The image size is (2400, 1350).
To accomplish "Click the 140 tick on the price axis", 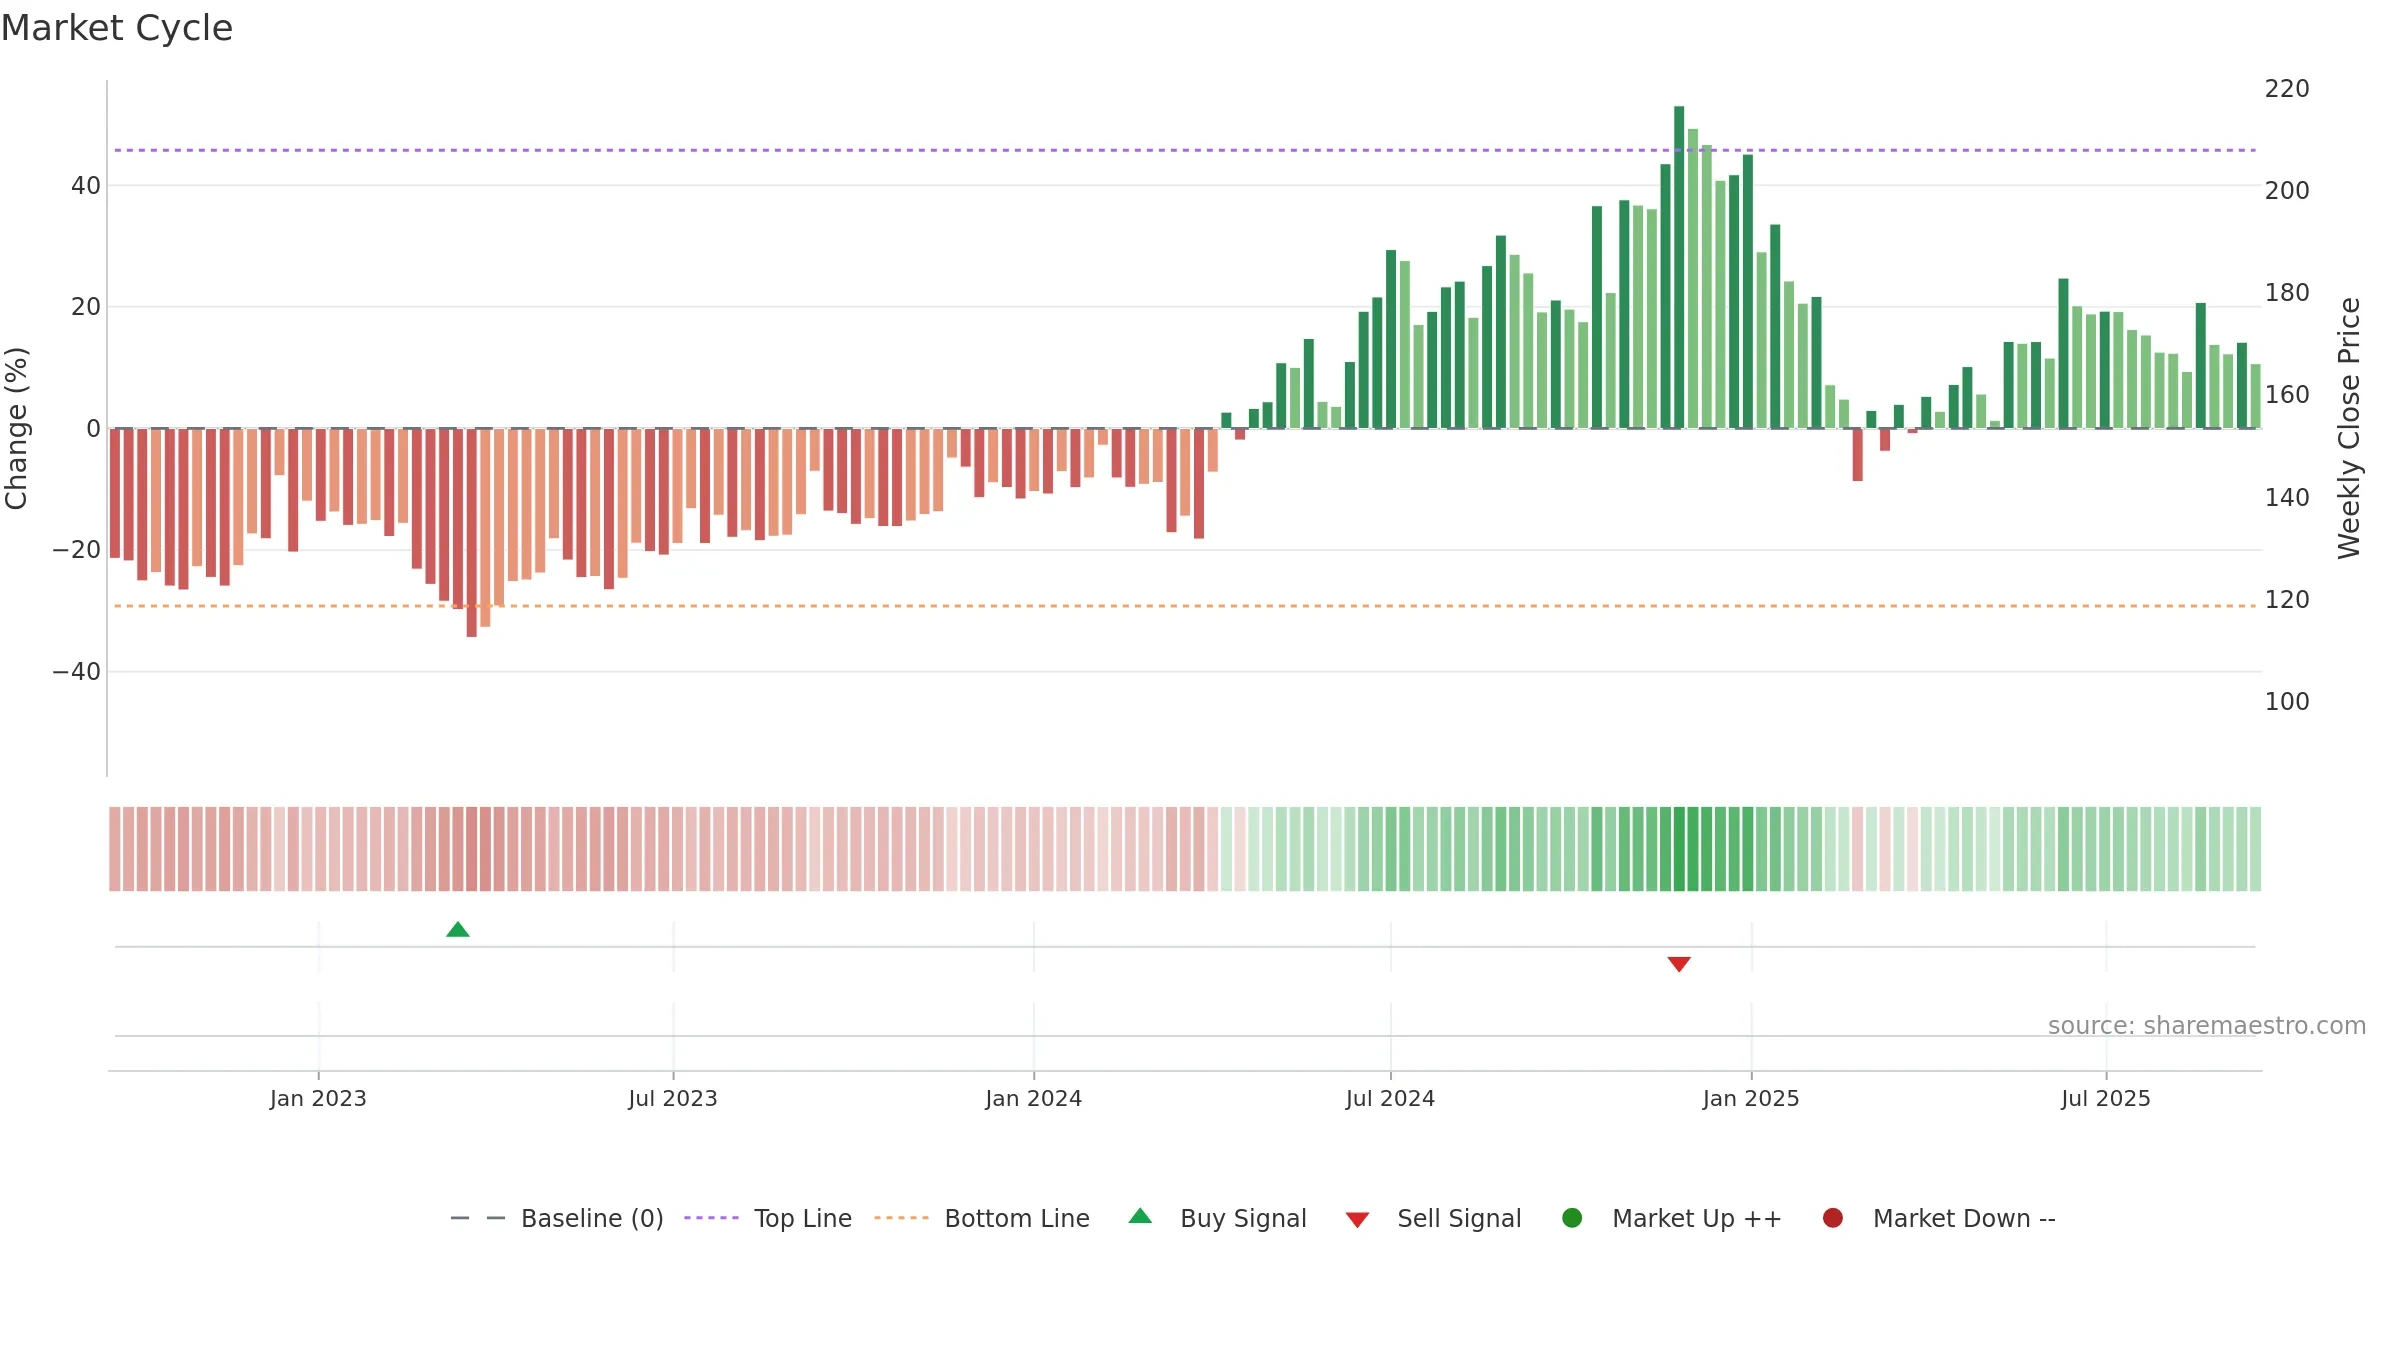I will click(x=2287, y=498).
